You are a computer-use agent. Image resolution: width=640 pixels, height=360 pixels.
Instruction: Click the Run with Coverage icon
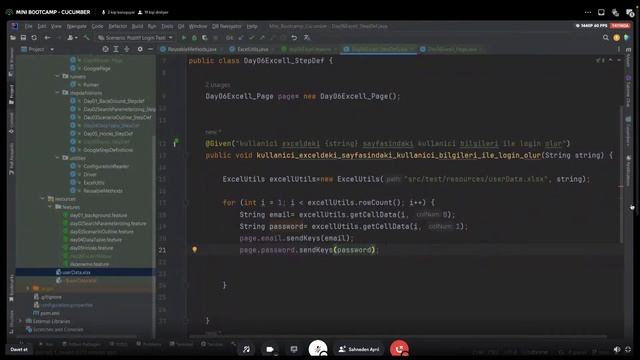pyautogui.click(x=204, y=38)
